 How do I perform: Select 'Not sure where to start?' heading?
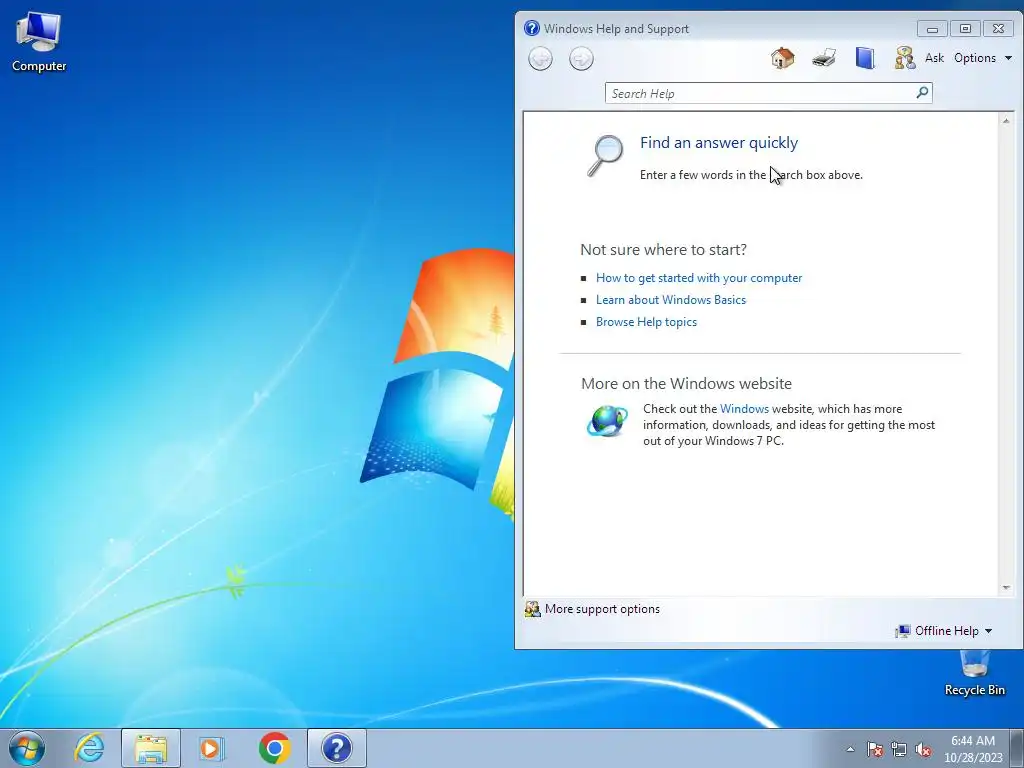coord(664,249)
